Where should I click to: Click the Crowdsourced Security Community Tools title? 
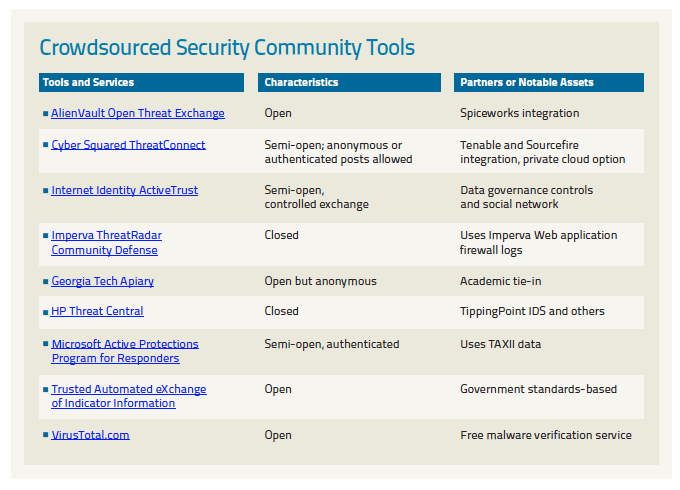point(227,47)
